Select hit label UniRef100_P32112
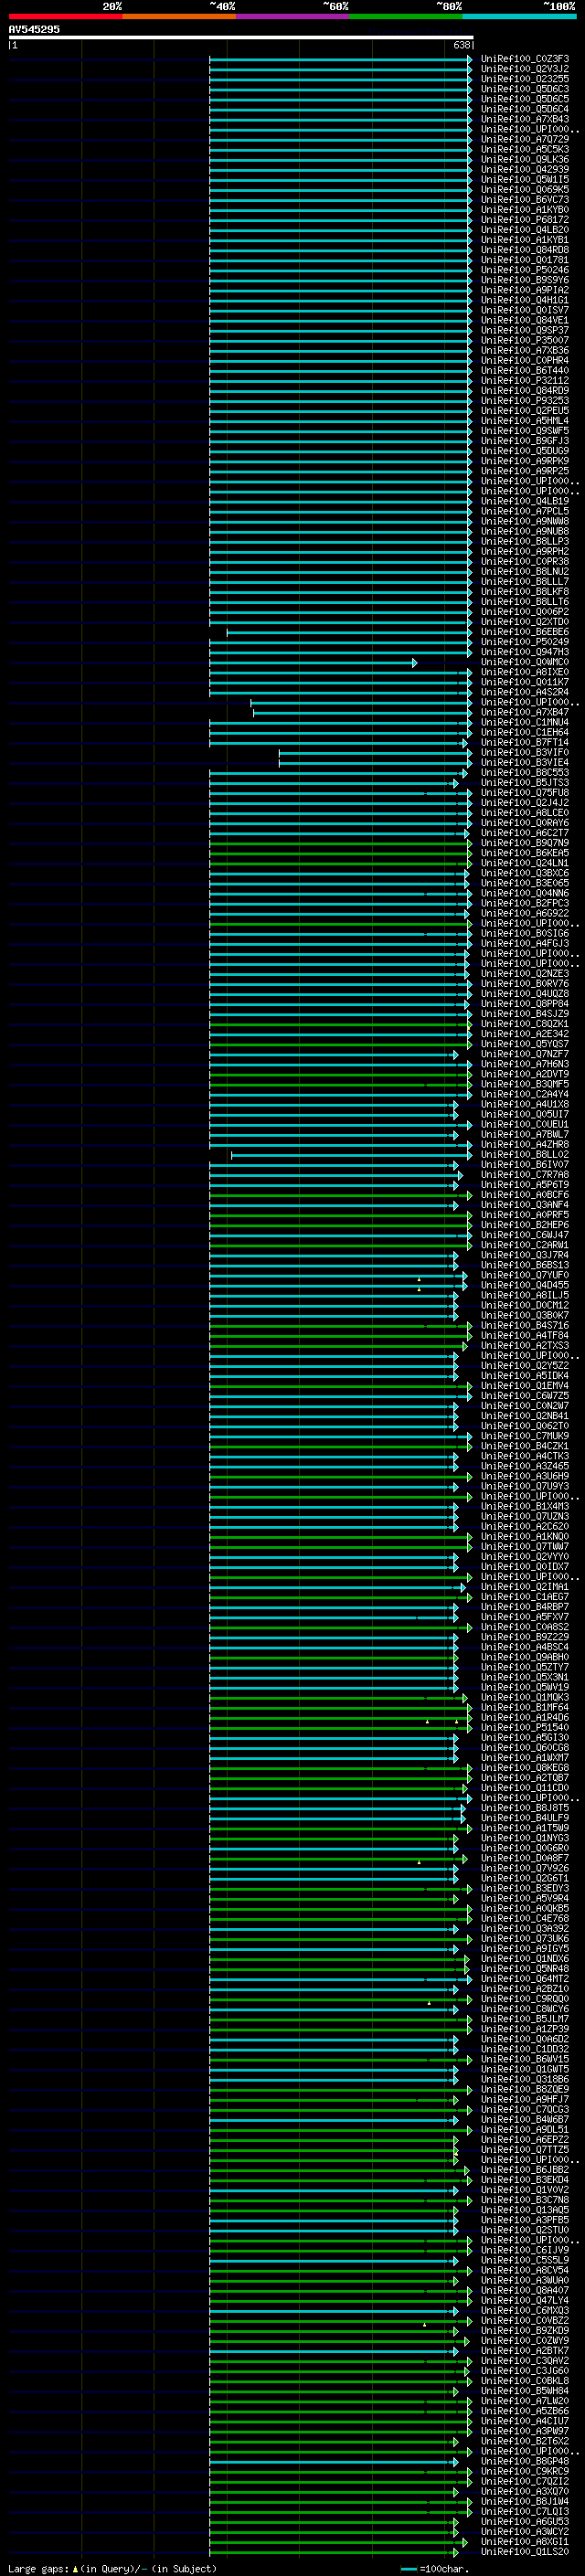The image size is (585, 2576). point(524,381)
